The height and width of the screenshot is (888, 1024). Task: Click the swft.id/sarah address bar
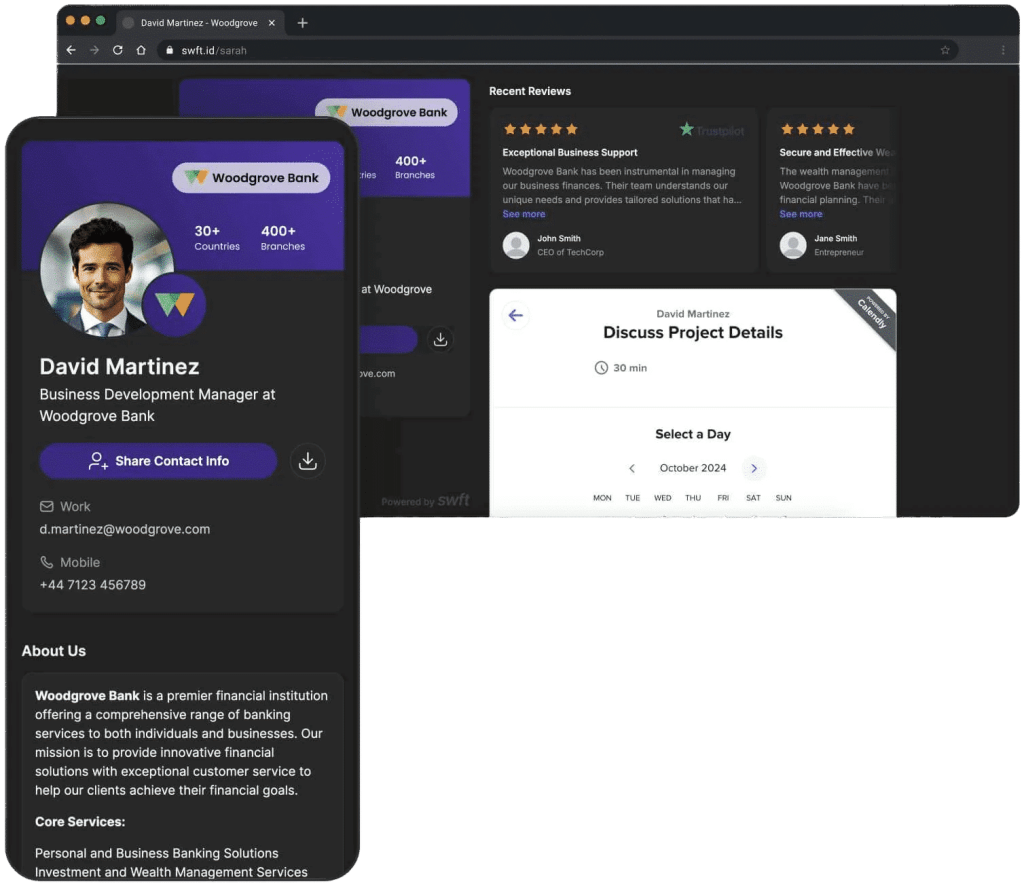[557, 50]
